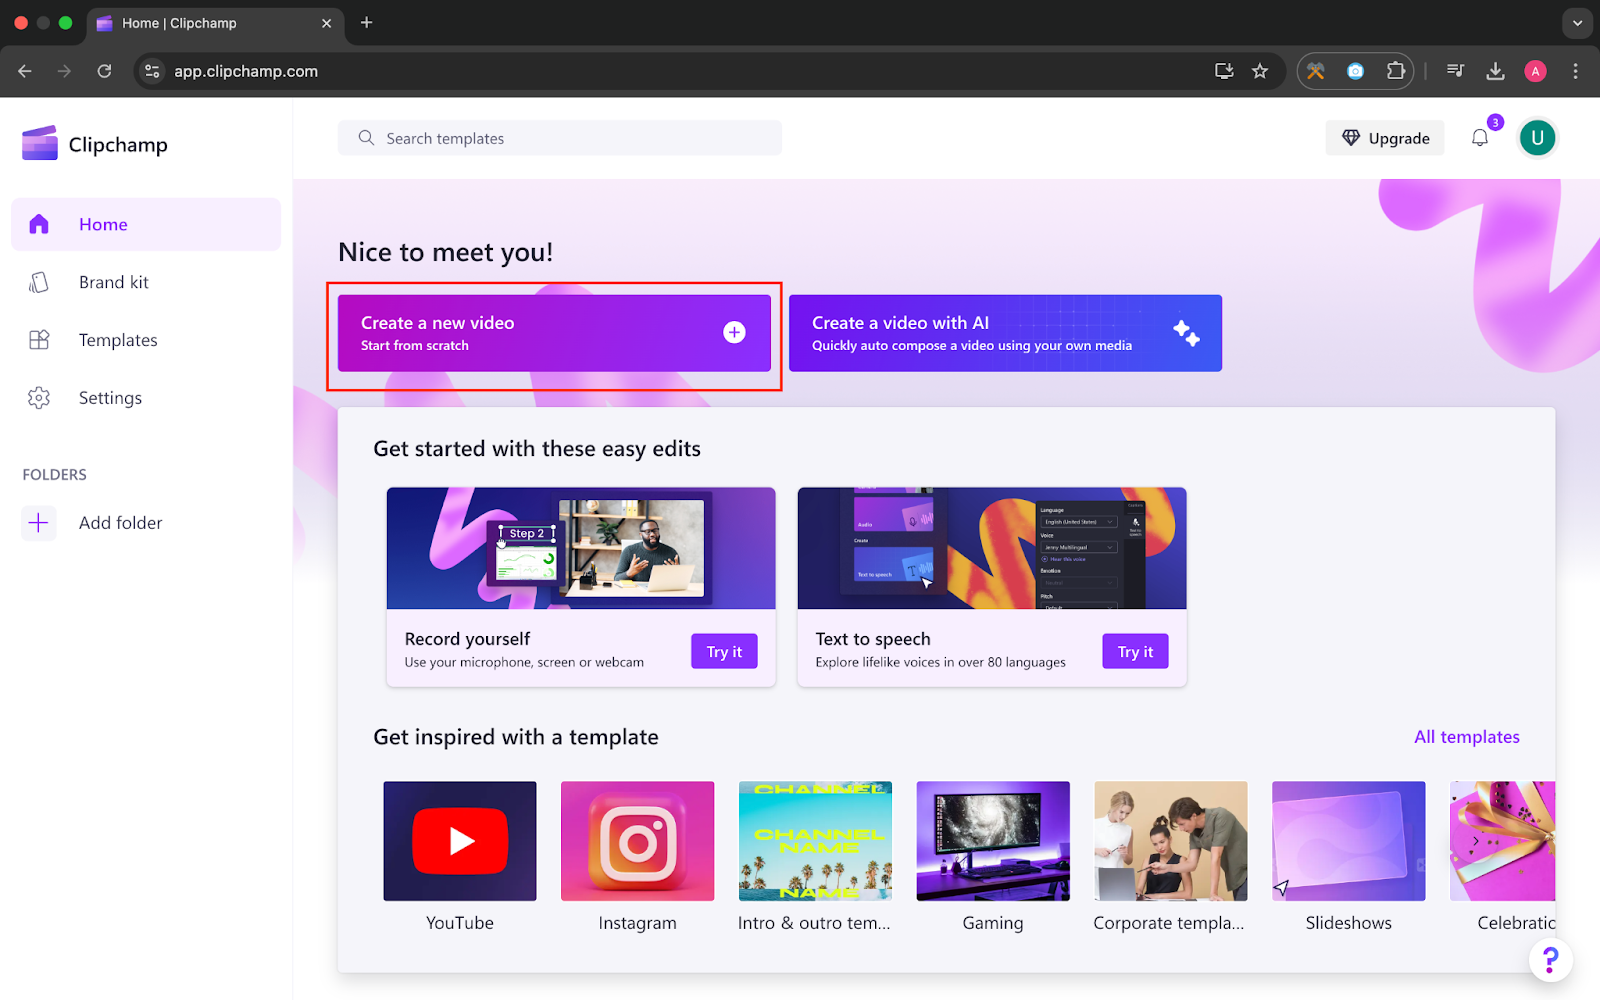Open Chrome's three-dot menu
Image resolution: width=1600 pixels, height=1000 pixels.
pos(1575,71)
